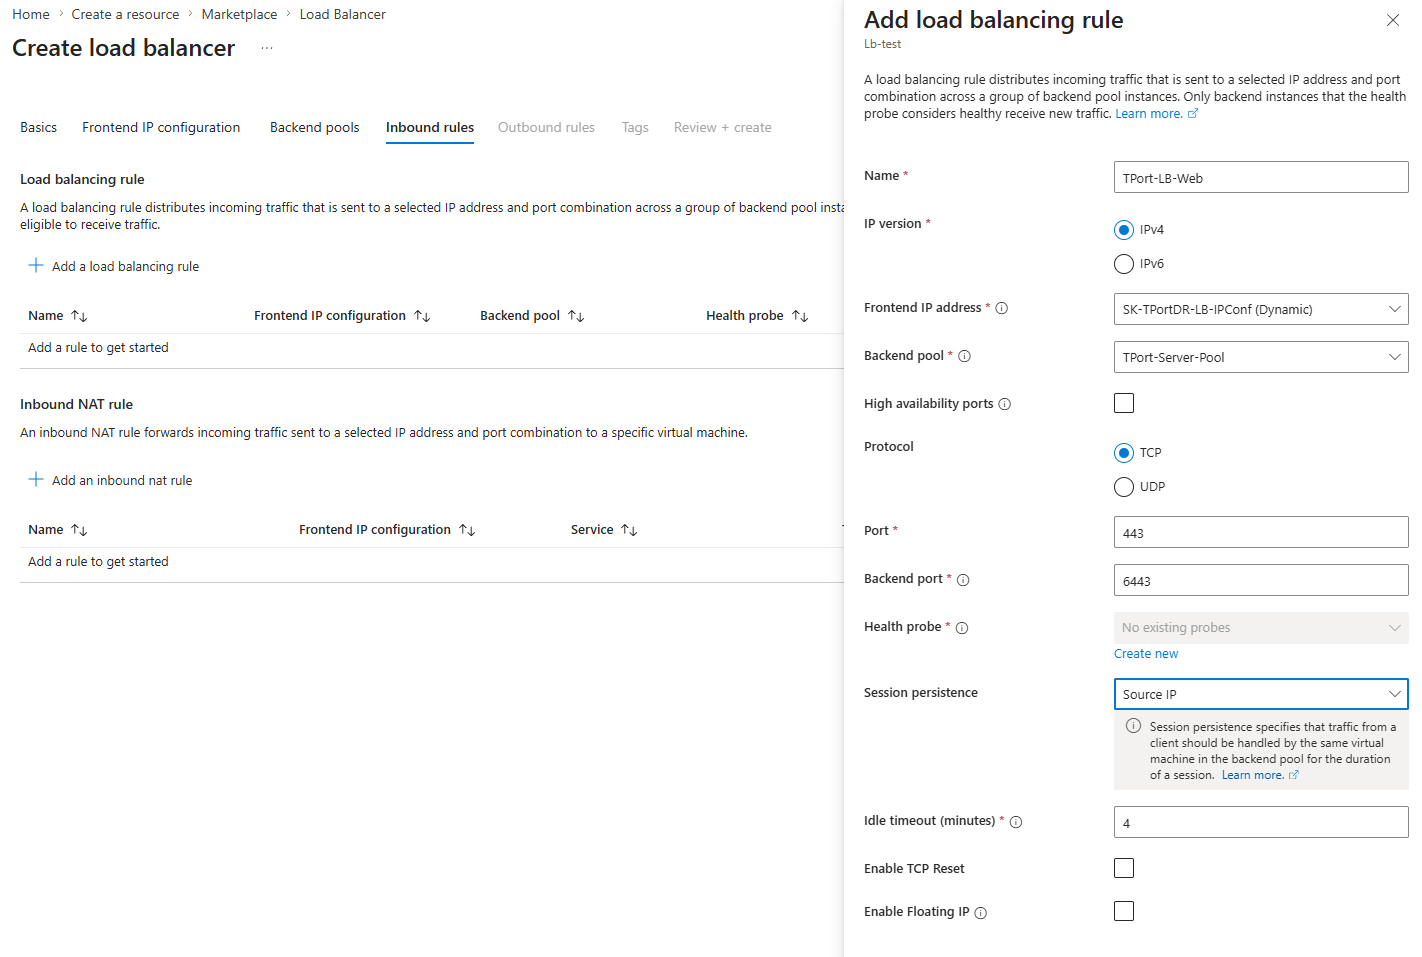Show info for Backend port field

963,580
